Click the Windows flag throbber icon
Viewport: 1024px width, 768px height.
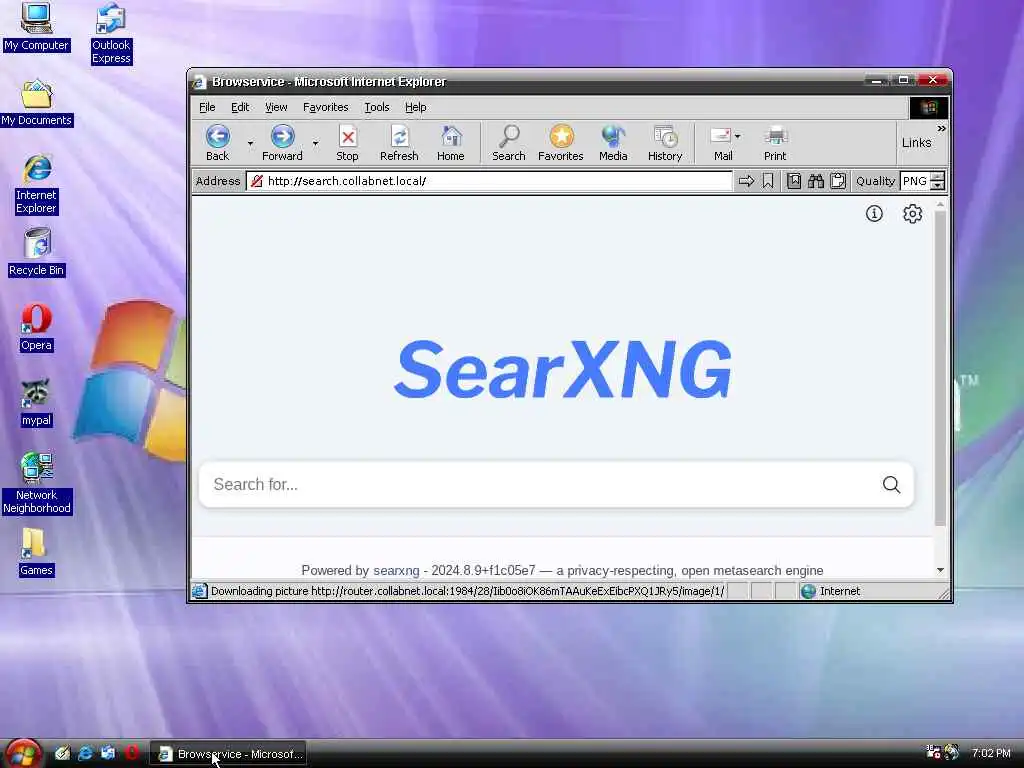point(929,108)
